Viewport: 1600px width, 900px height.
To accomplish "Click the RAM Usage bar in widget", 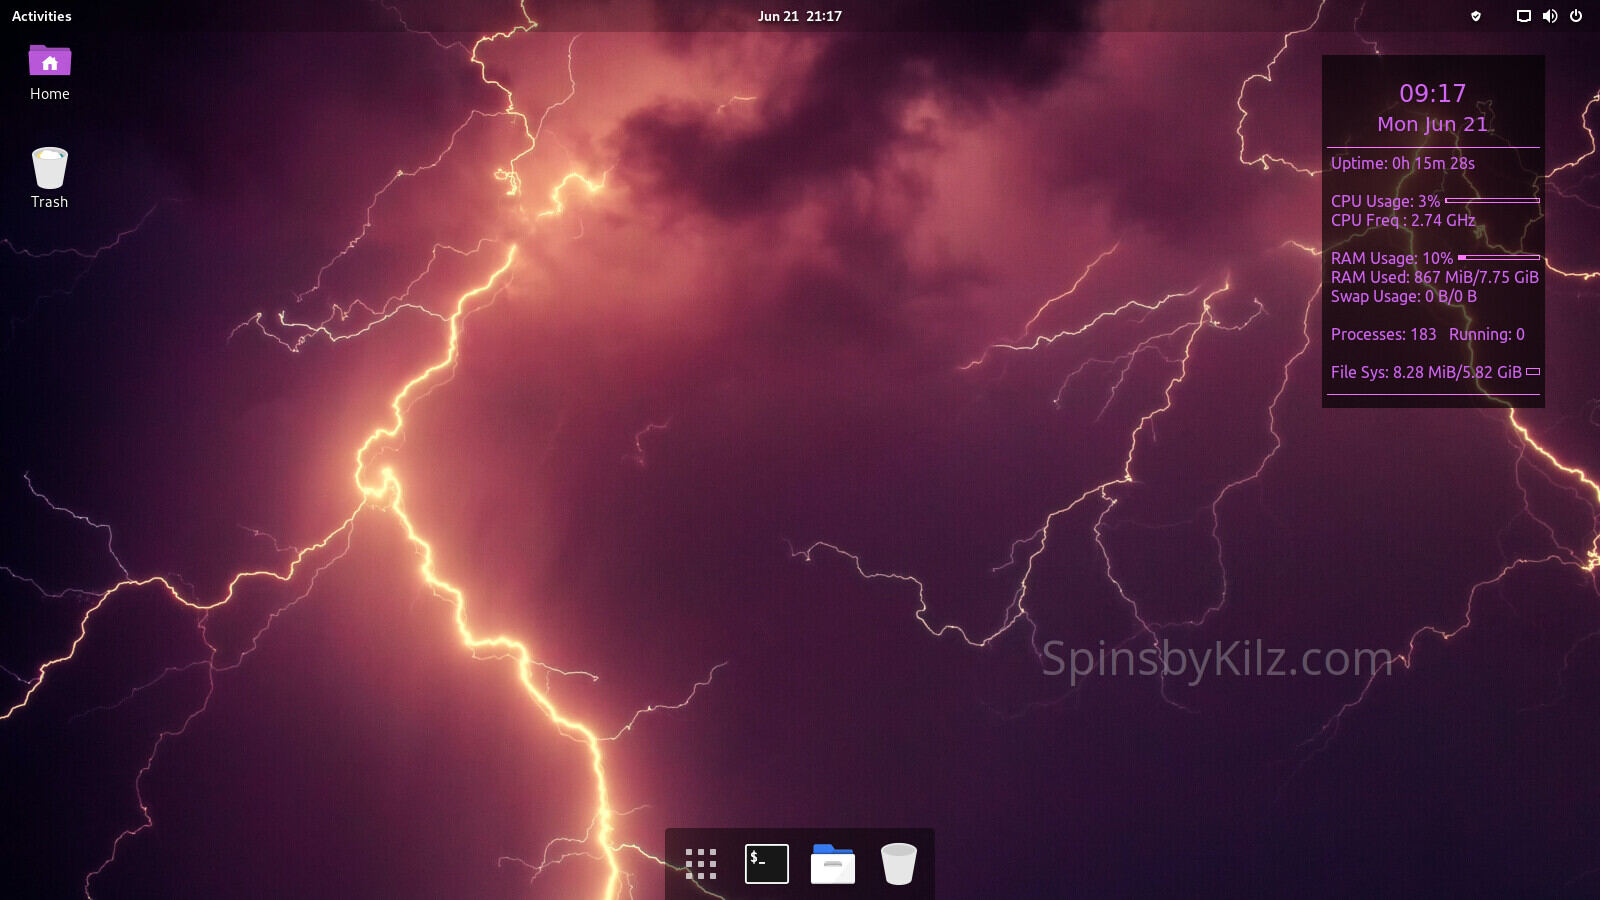I will pyautogui.click(x=1498, y=258).
